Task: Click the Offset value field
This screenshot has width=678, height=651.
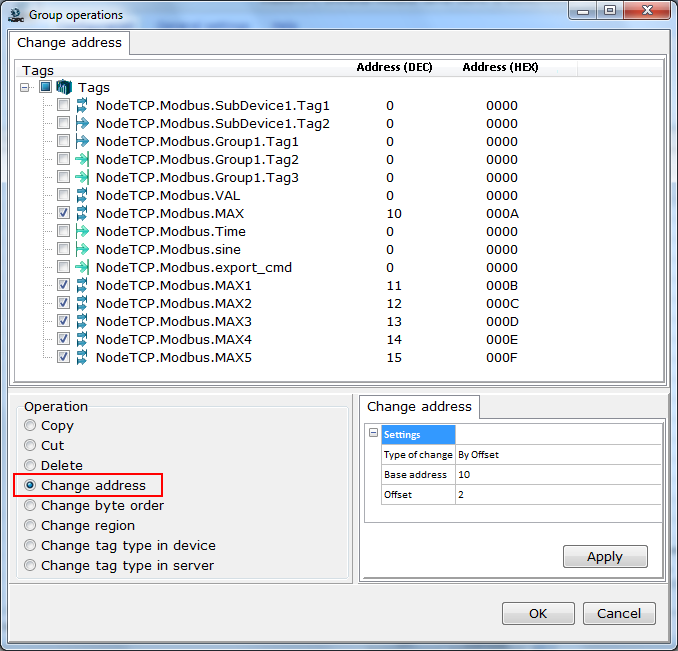Action: click(x=558, y=495)
